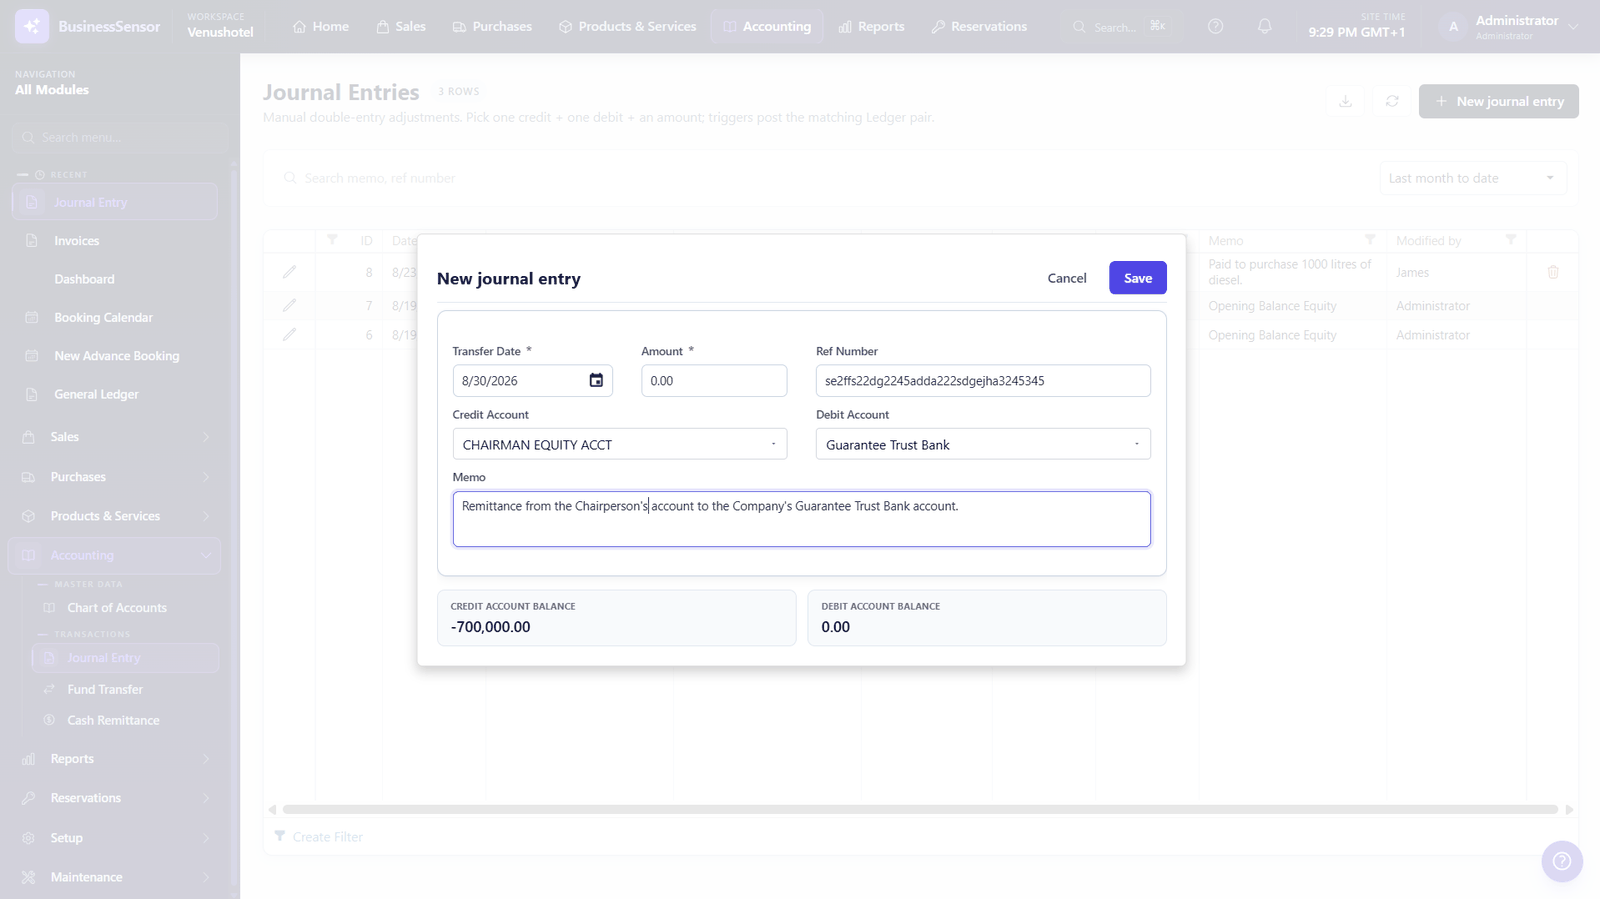Click the Modified by column filter icon

coord(1511,240)
